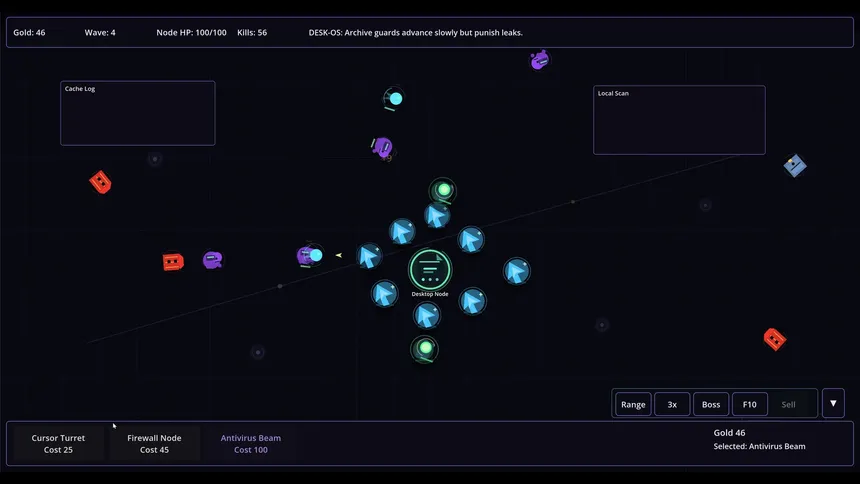The image size is (860, 484).
Task: Click the DESK-OS archive guards message
Action: tap(415, 32)
